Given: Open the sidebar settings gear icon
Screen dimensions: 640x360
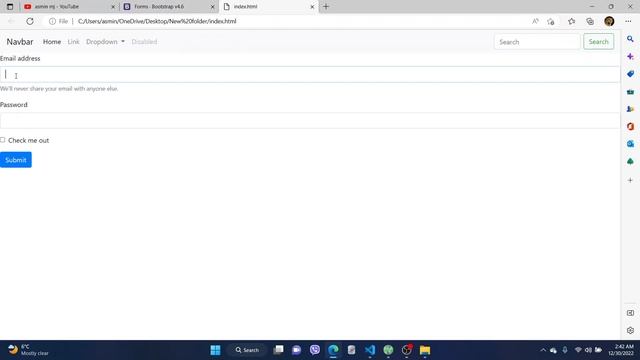Looking at the screenshot, I should [630, 331].
